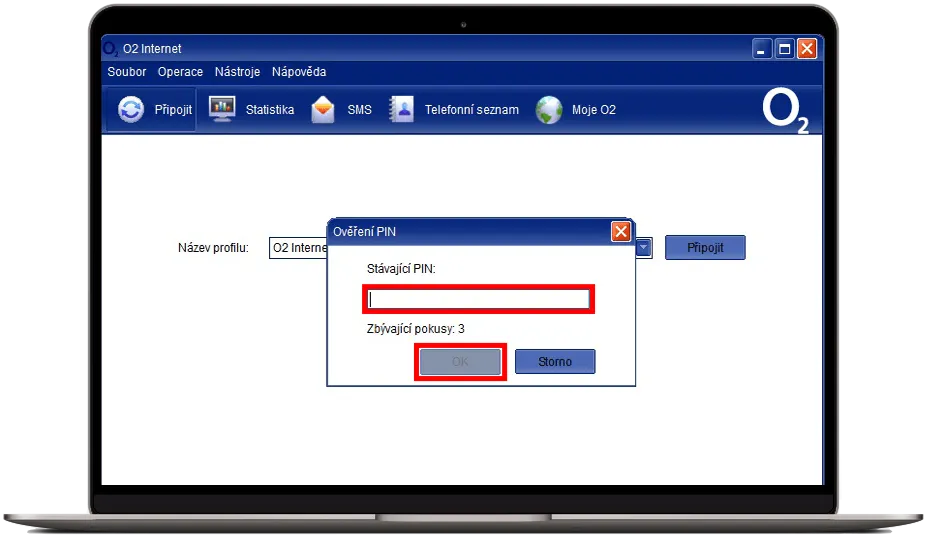Minimize the O2 Internet window
The width and height of the screenshot is (927, 537).
[763, 49]
